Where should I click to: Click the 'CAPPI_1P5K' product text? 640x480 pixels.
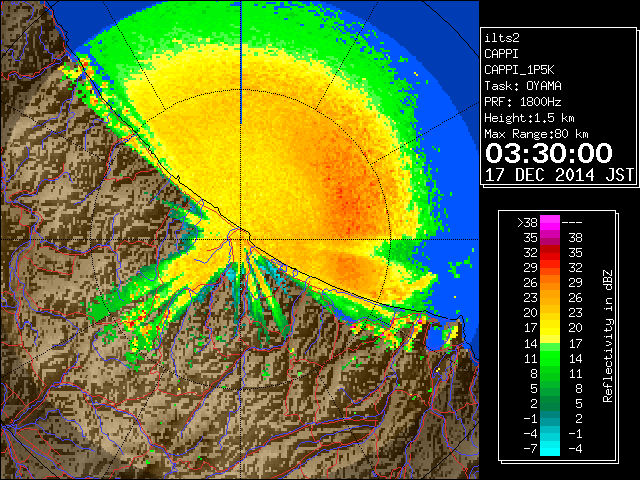519,70
